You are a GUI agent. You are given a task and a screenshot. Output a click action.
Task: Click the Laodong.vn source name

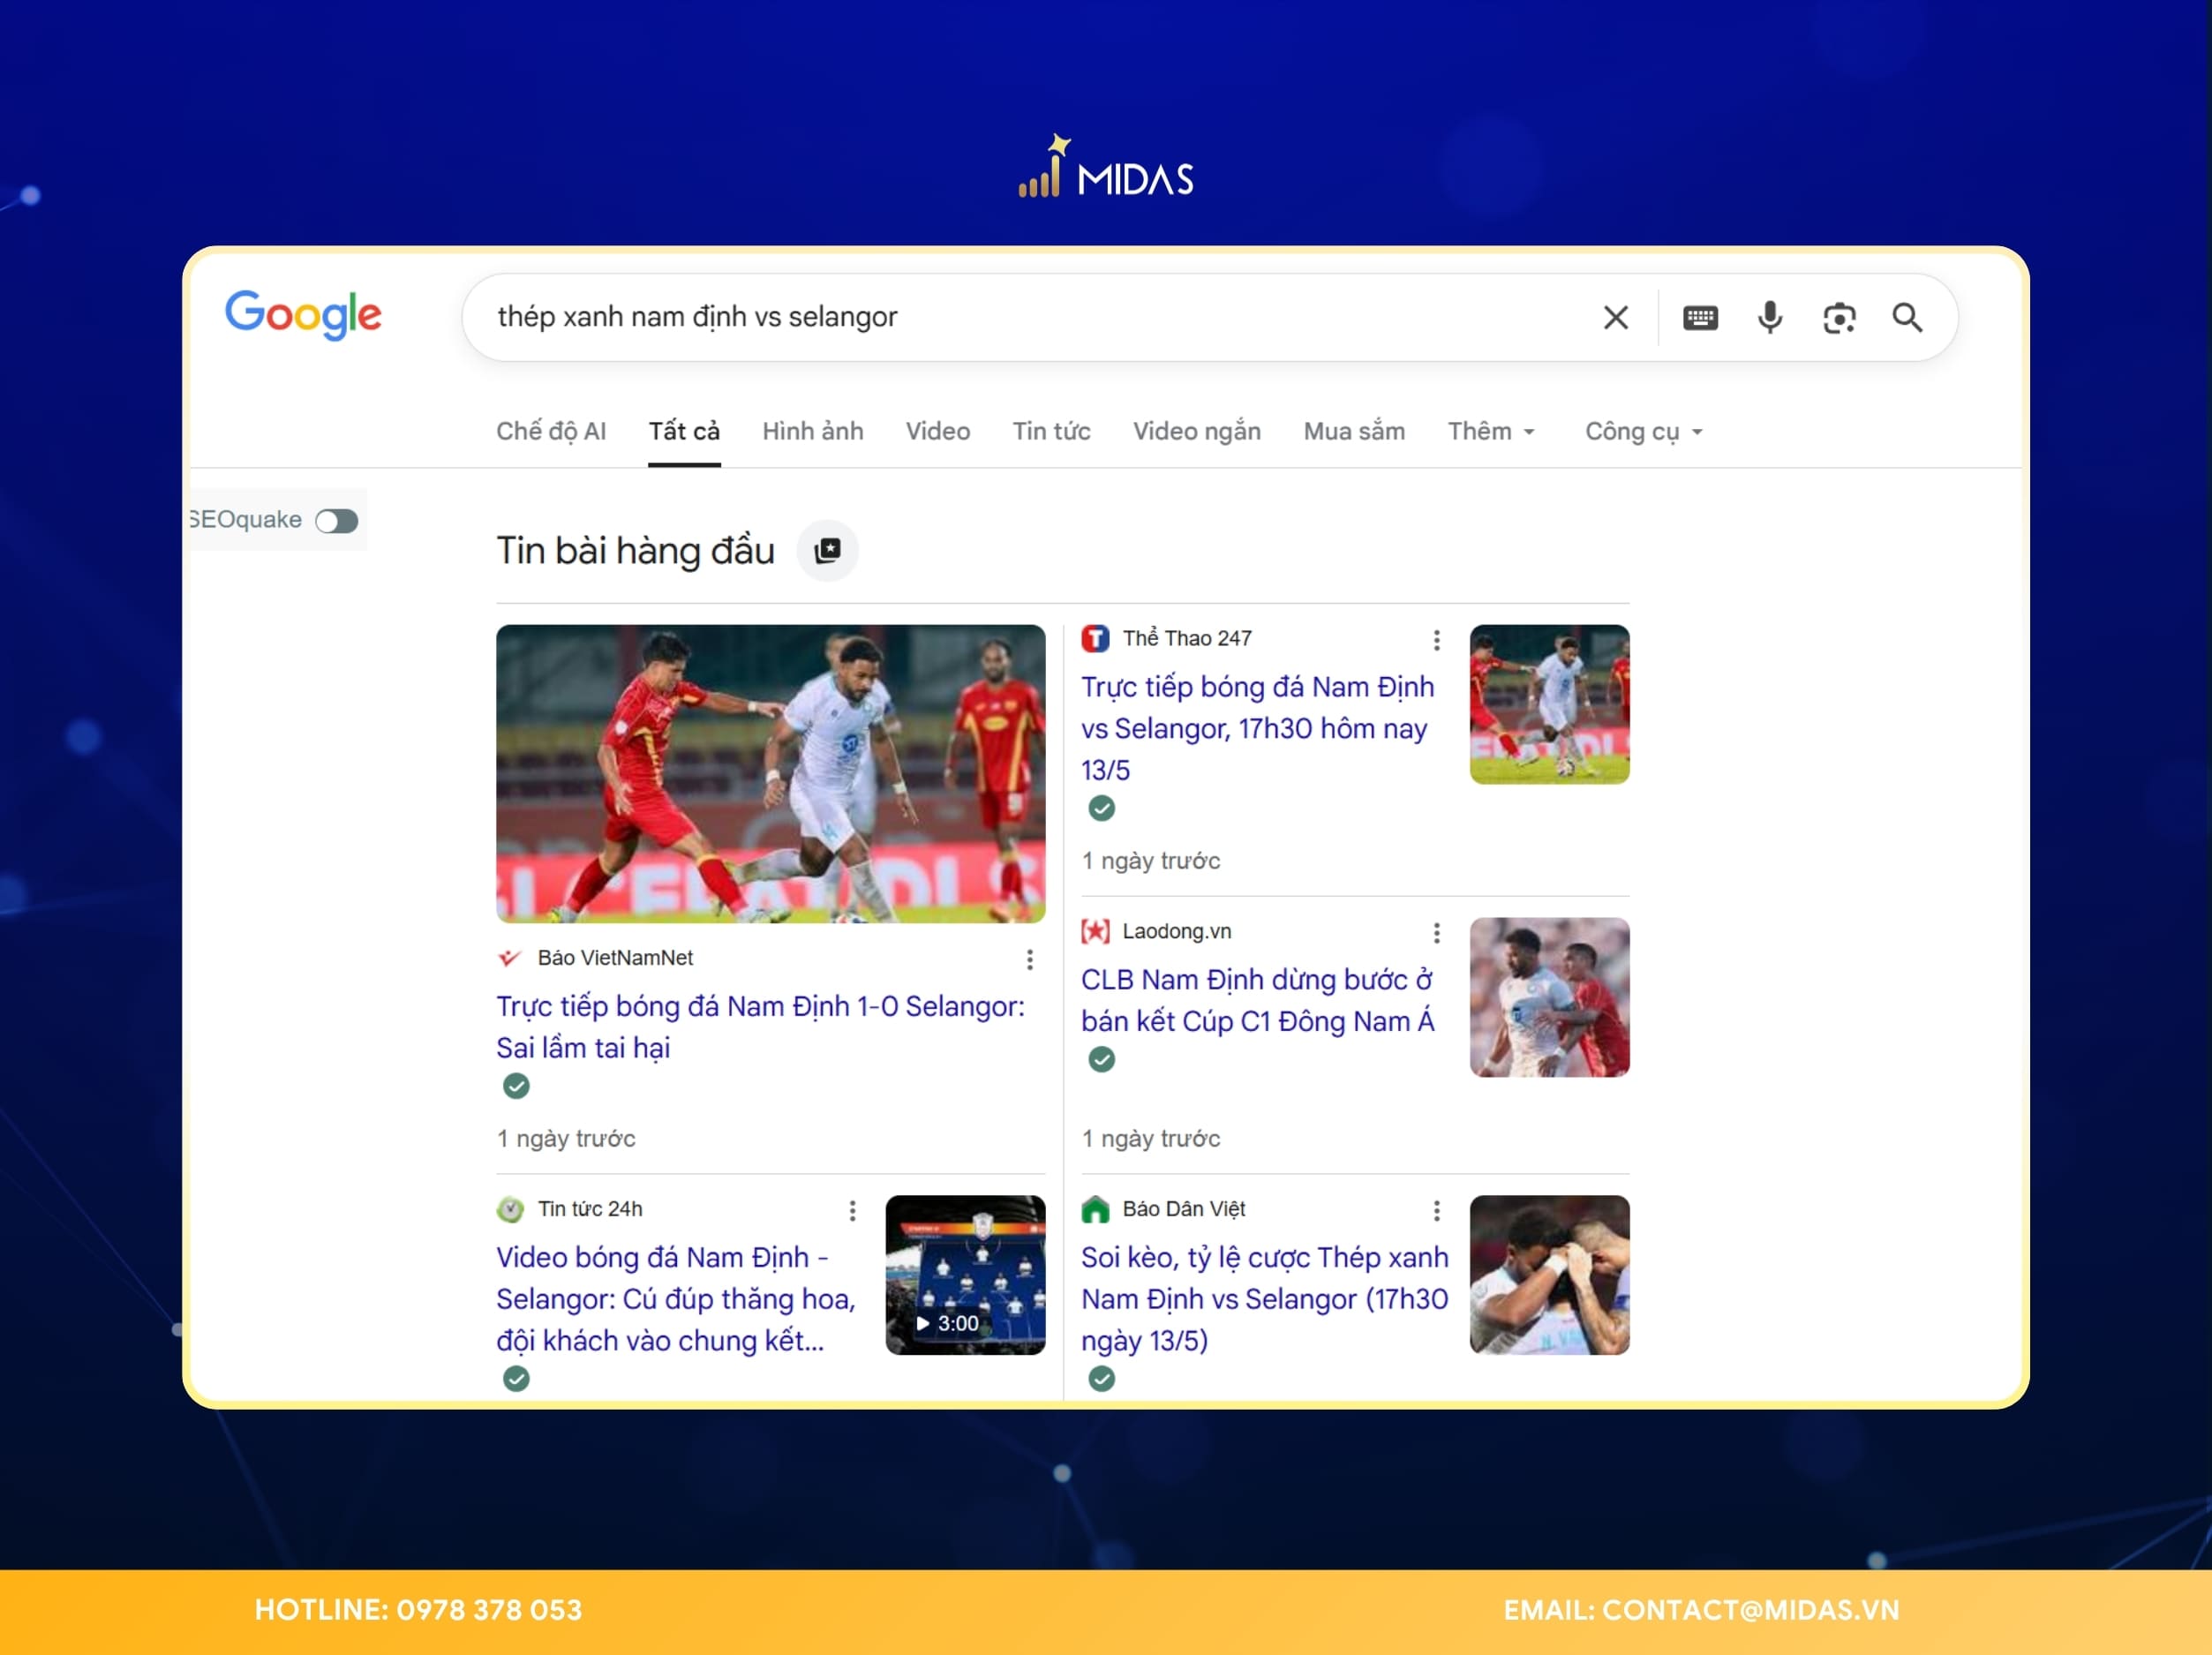[x=1177, y=931]
